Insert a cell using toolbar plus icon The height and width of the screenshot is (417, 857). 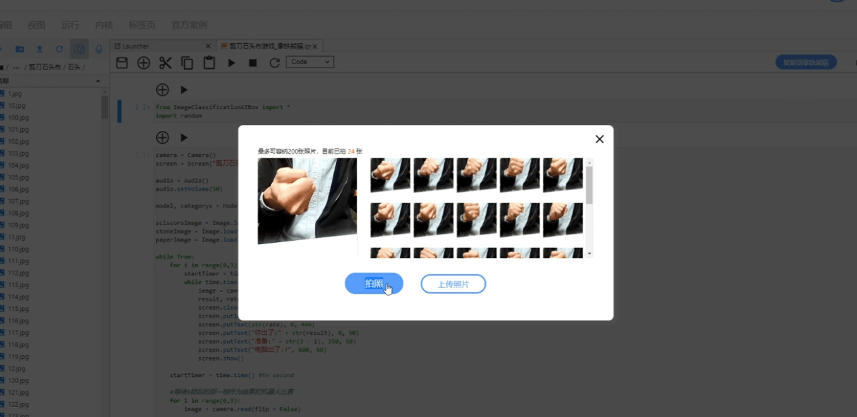[143, 63]
